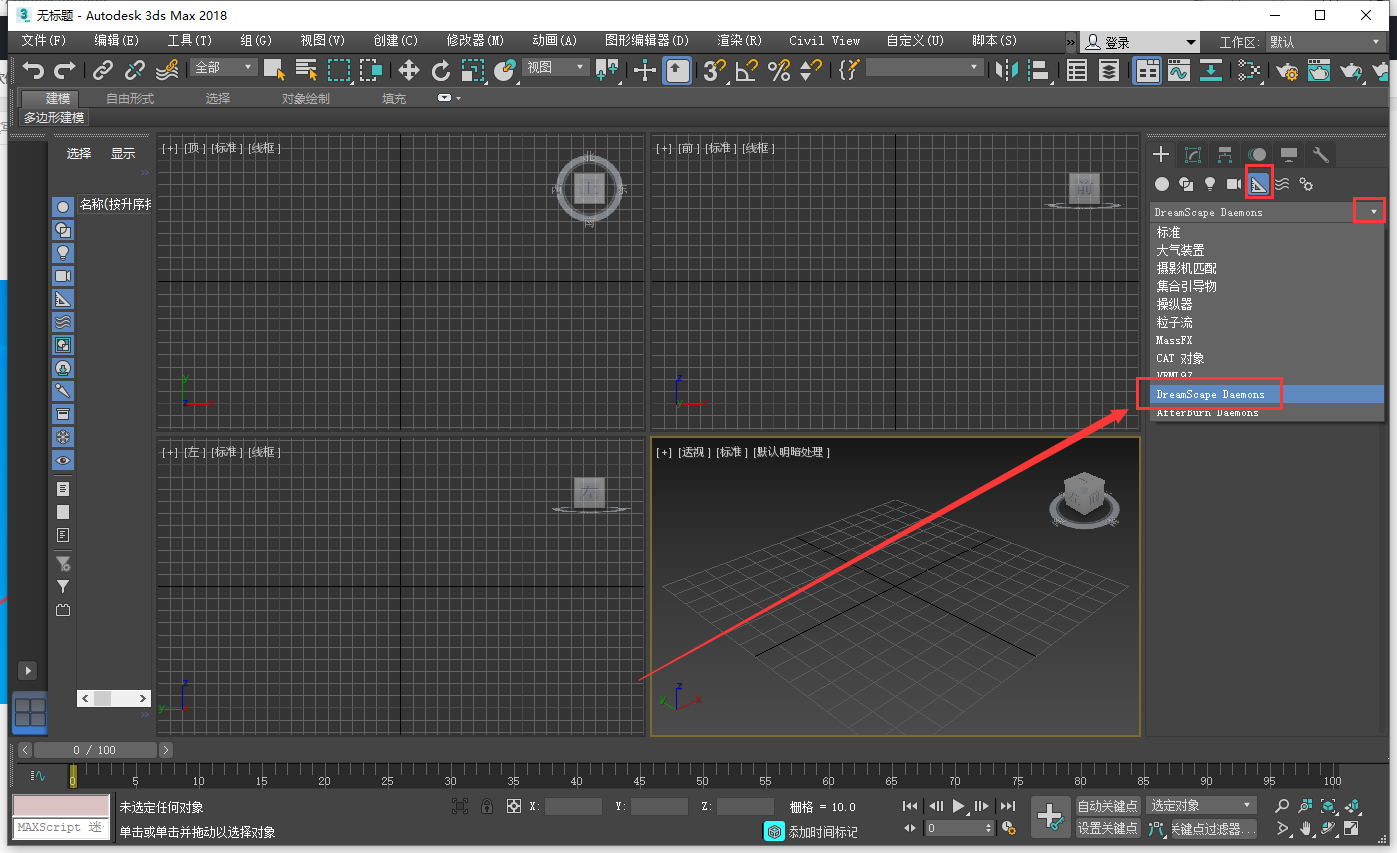1397x853 pixels.
Task: Open the 登录 sign-in dropdown
Action: tap(1140, 42)
